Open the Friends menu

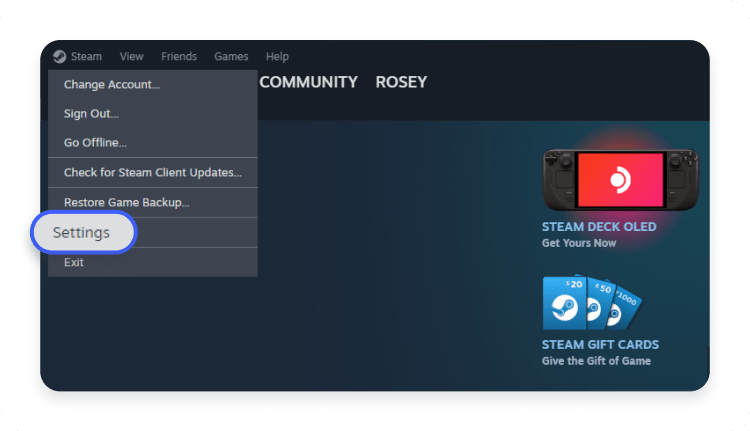pyautogui.click(x=179, y=56)
